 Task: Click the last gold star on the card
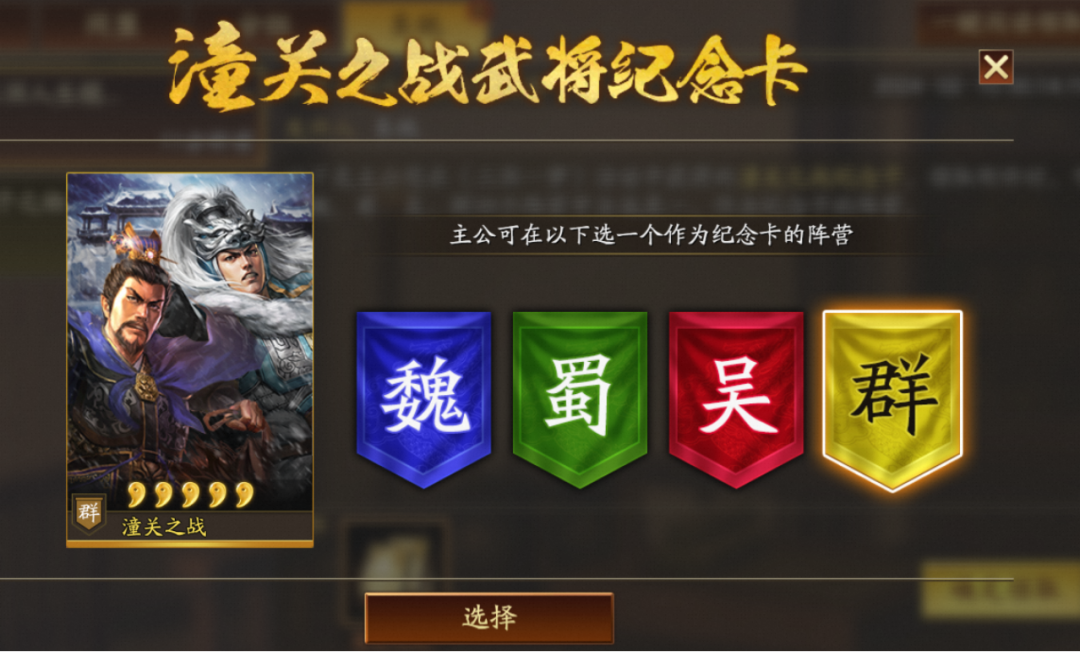pyautogui.click(x=245, y=494)
